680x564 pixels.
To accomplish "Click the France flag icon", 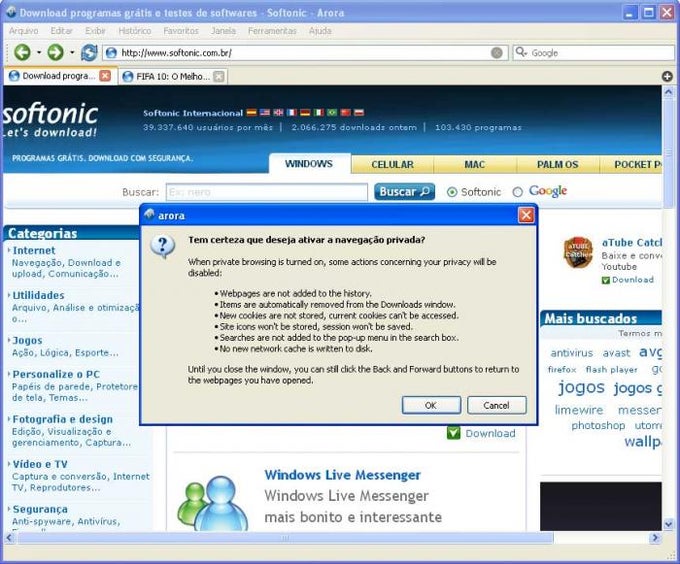I will 292,113.
